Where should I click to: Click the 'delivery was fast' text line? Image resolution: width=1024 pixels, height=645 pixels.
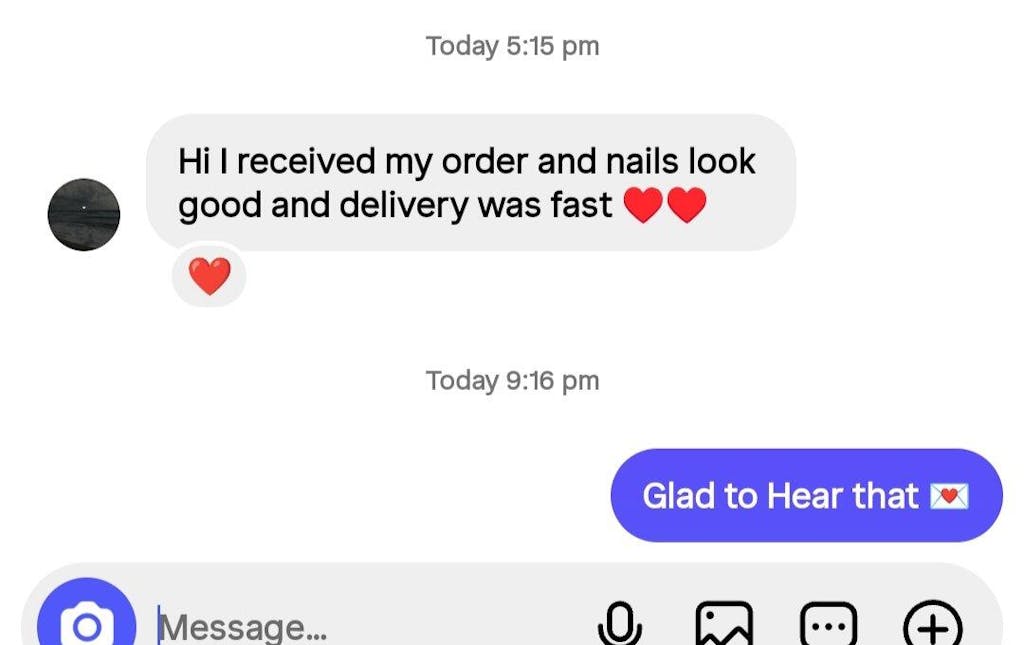coord(476,205)
